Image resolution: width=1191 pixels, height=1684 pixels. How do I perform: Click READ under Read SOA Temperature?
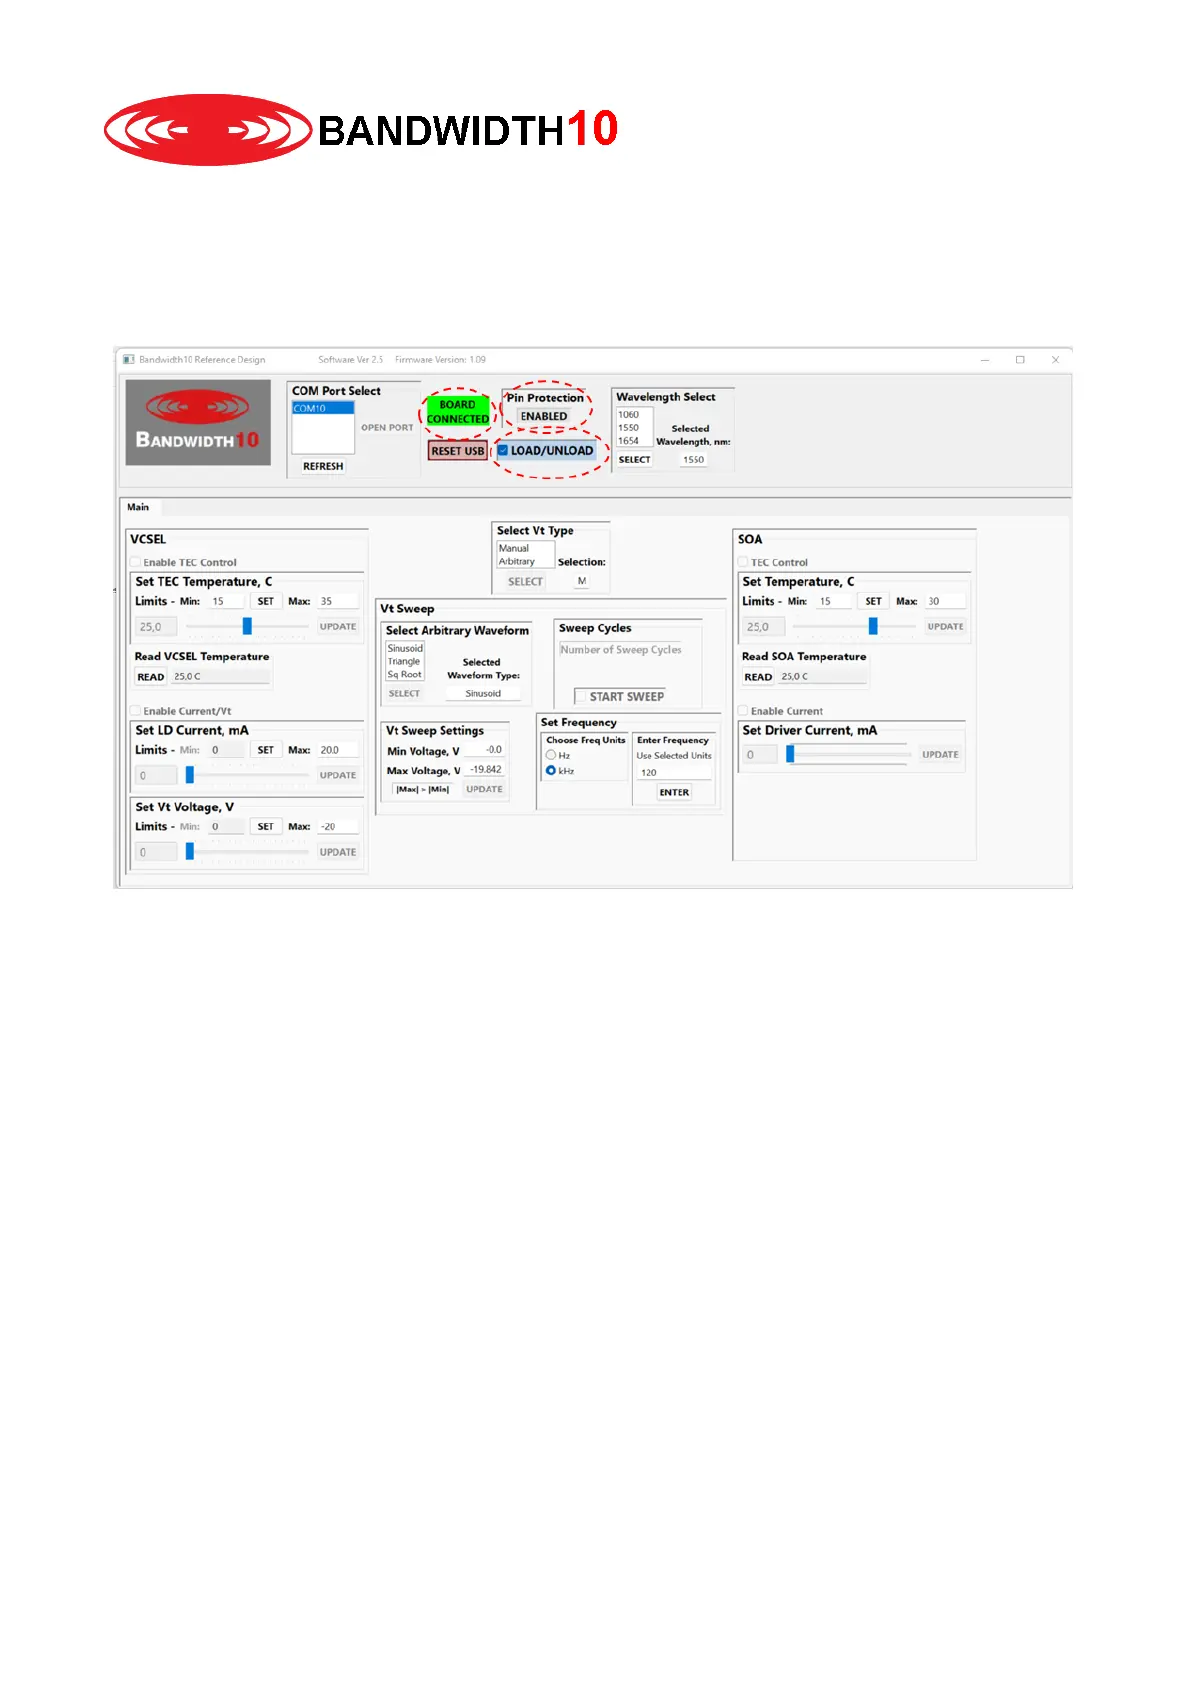pyautogui.click(x=758, y=677)
